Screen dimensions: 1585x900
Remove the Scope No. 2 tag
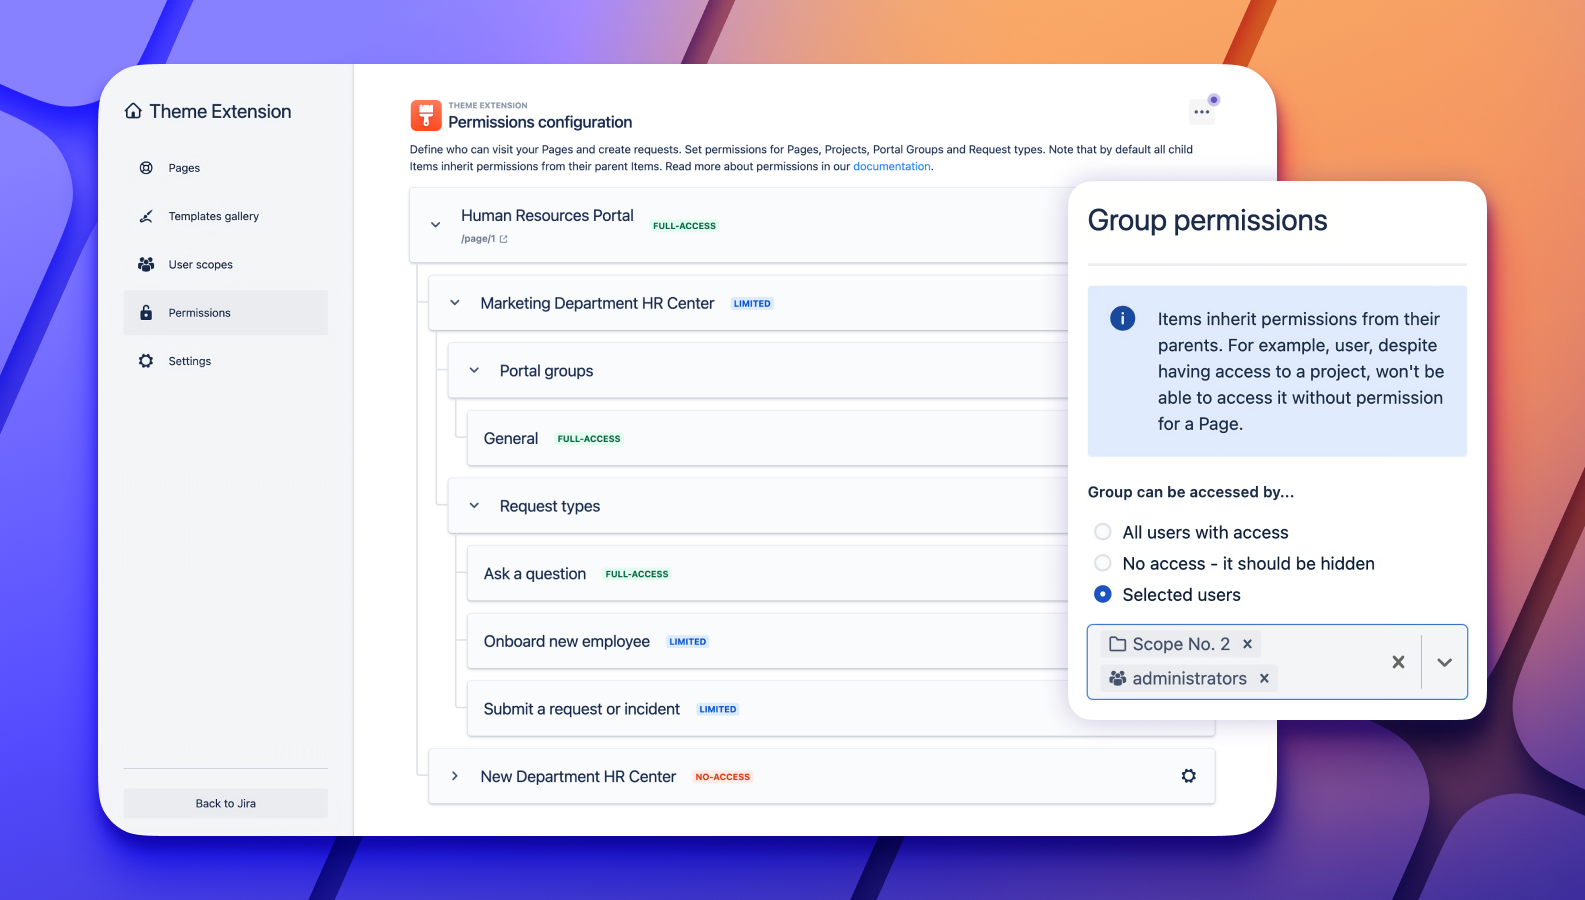coord(1247,644)
